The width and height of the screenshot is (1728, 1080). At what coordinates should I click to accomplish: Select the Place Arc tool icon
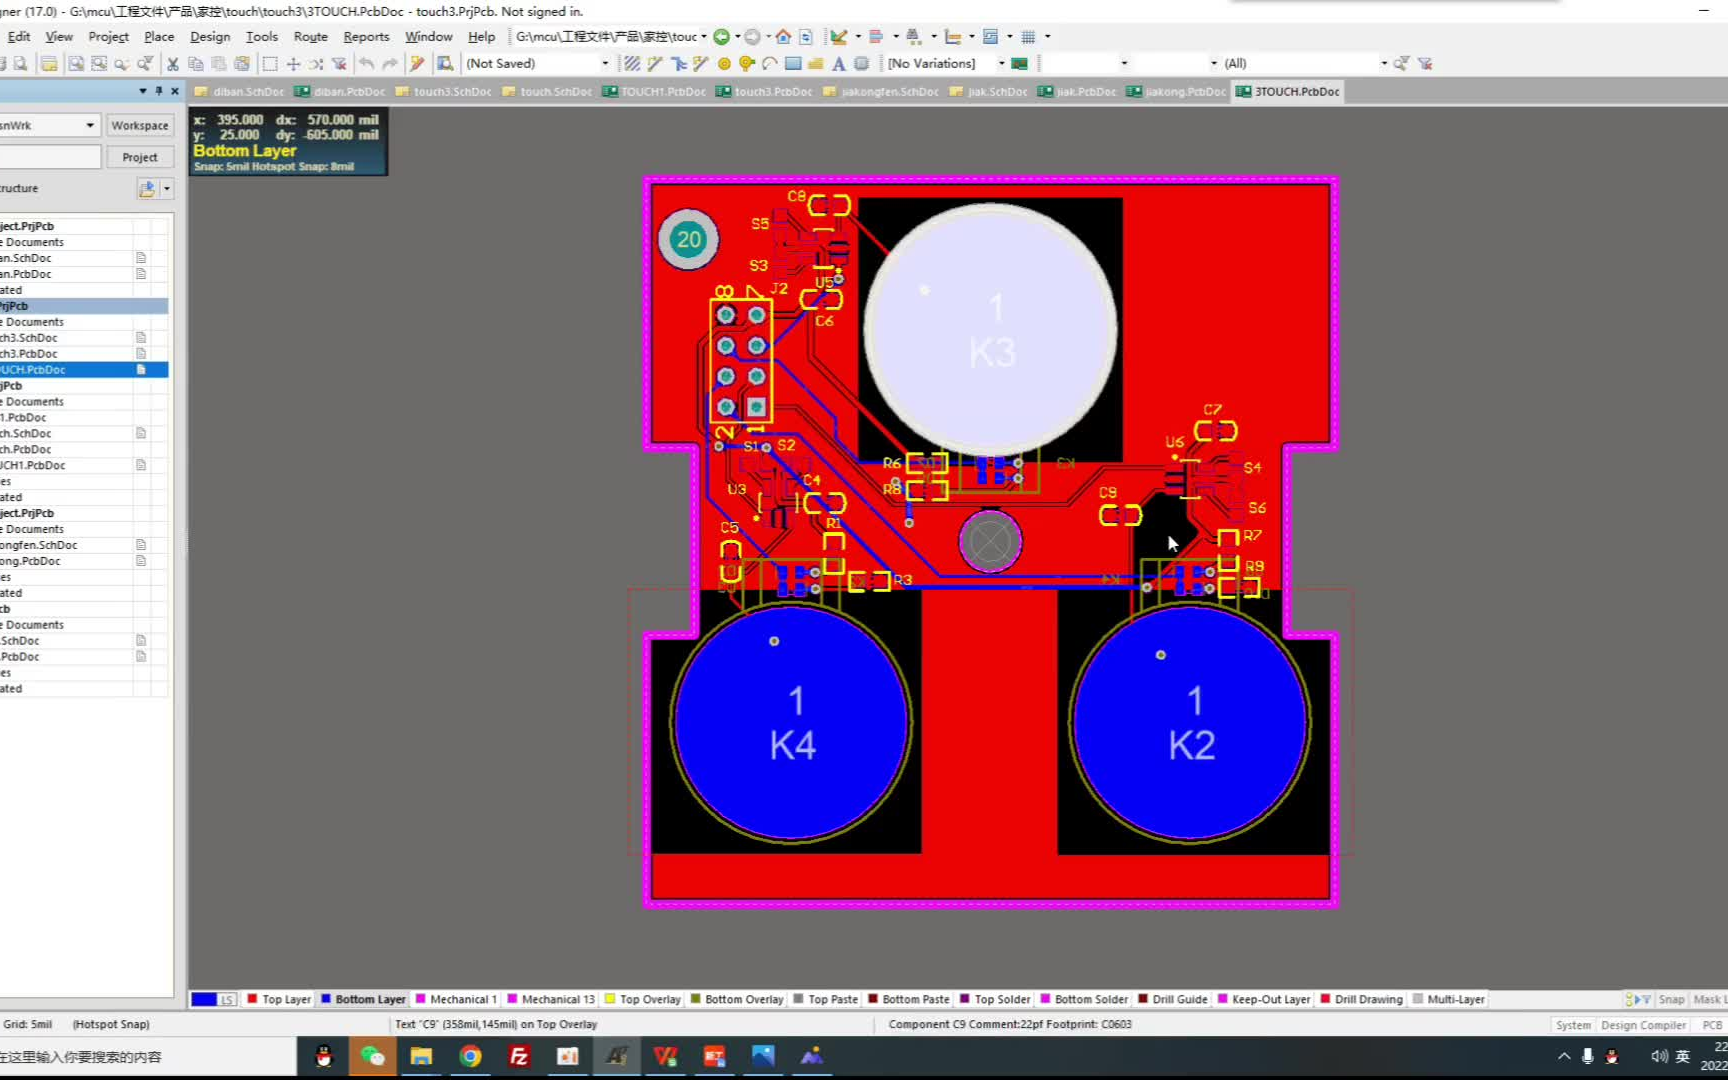pyautogui.click(x=770, y=63)
